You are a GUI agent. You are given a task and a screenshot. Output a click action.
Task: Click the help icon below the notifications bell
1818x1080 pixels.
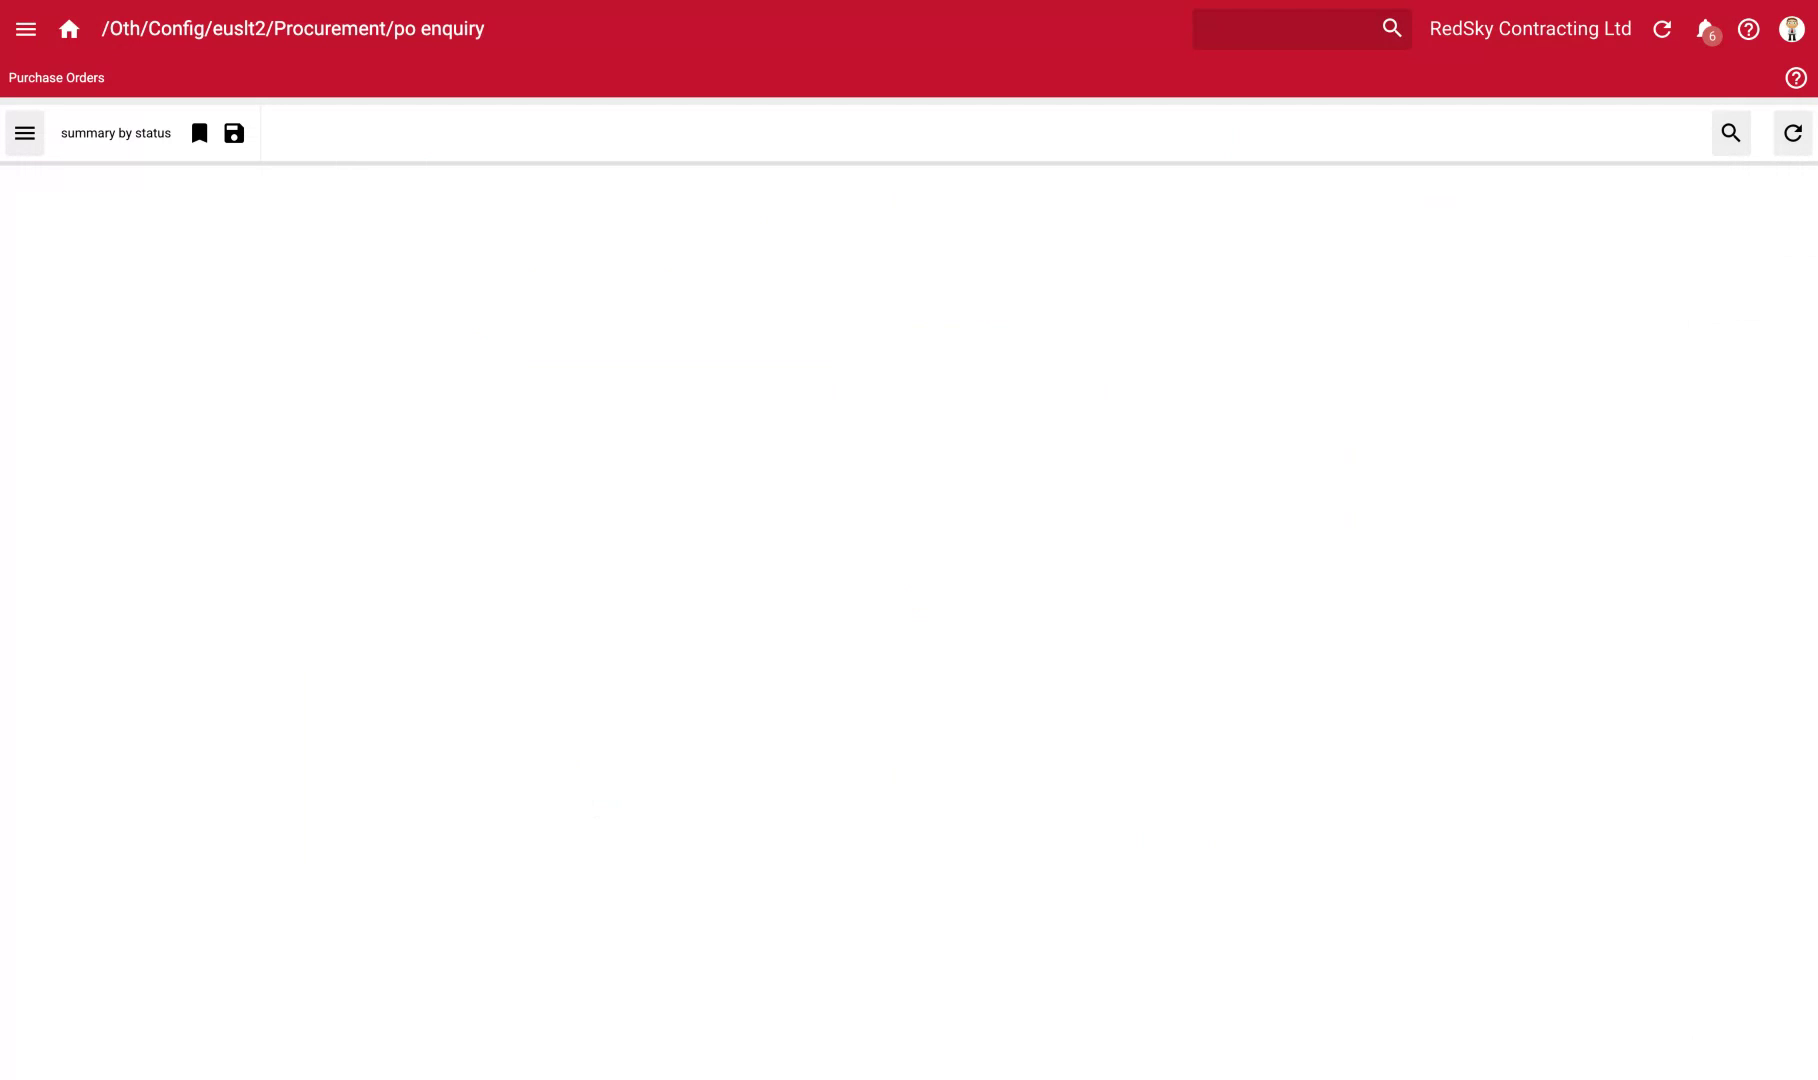click(x=1794, y=77)
